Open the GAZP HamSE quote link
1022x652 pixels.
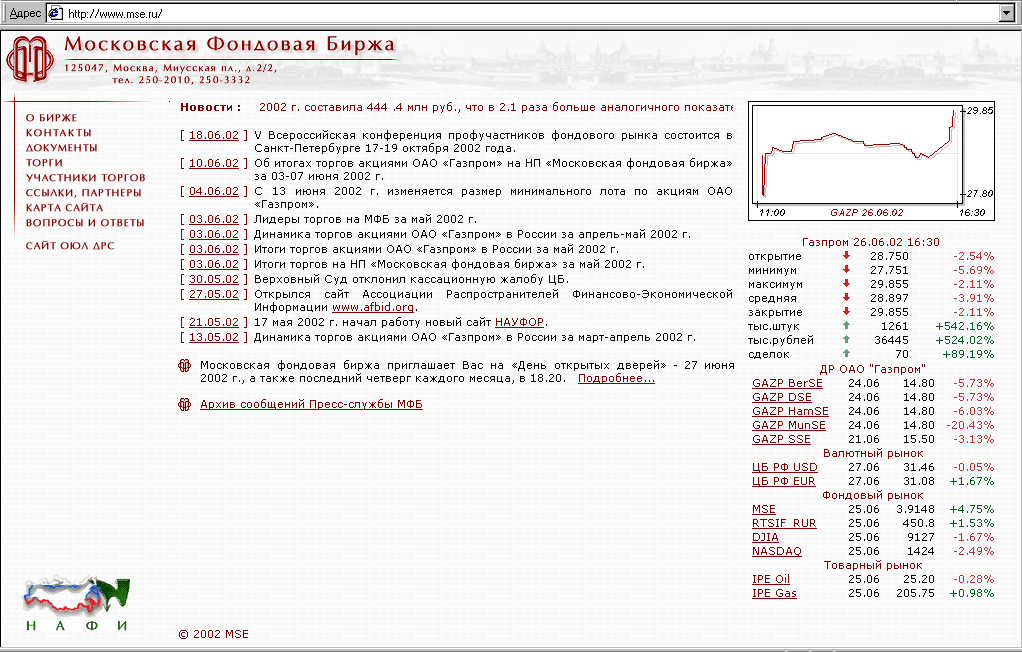(x=790, y=411)
